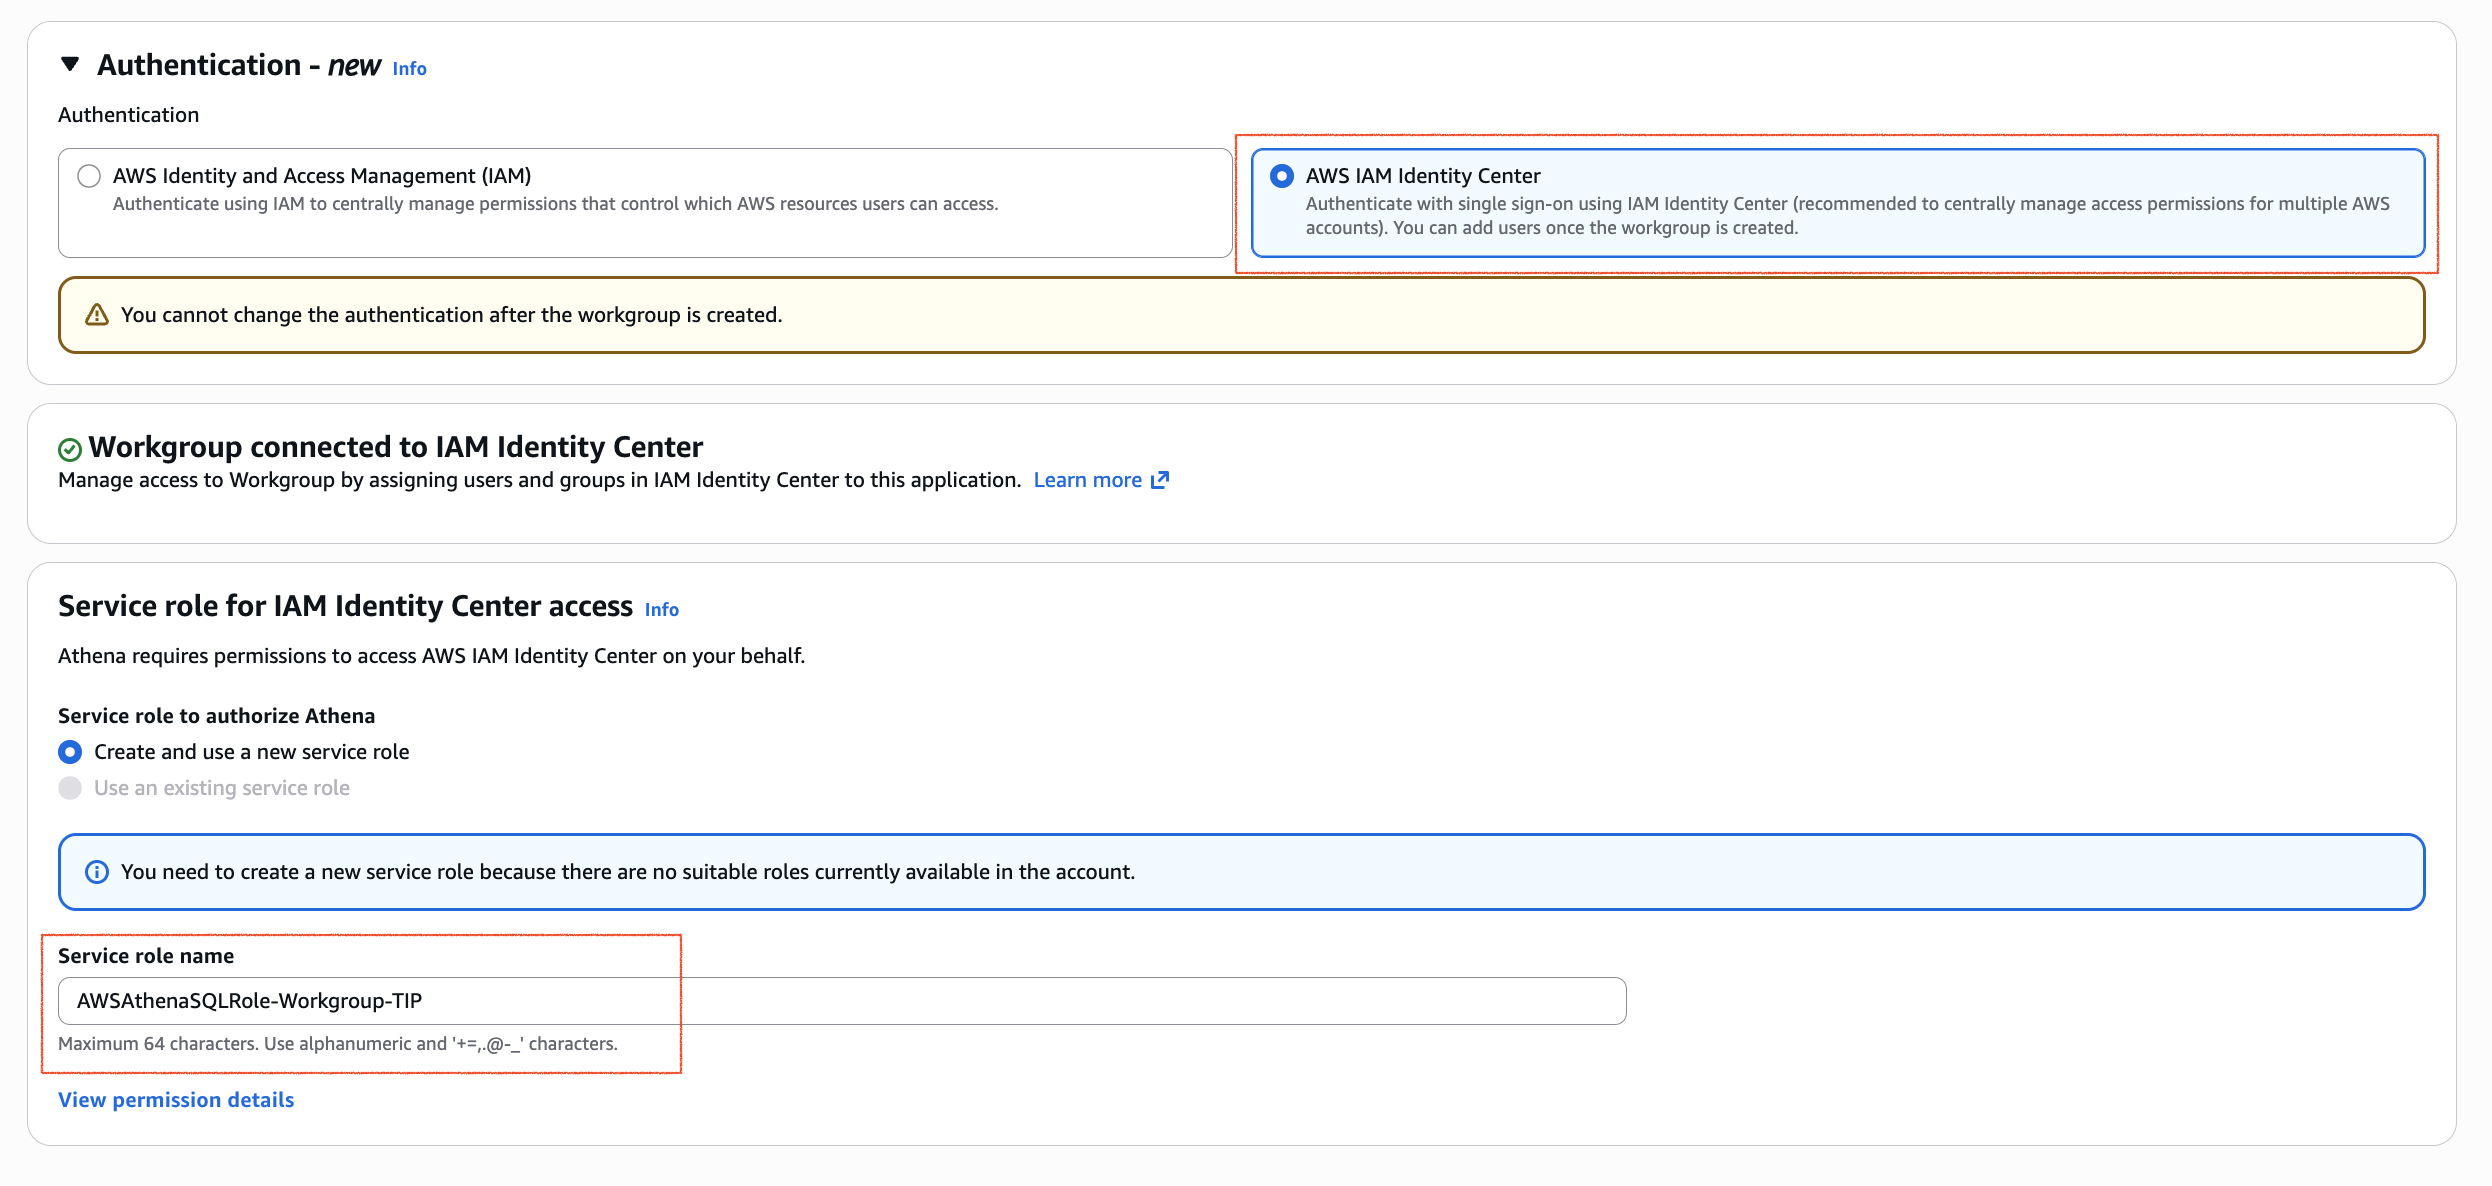Open View permission details link
This screenshot has height=1186, width=2492.
tap(176, 1100)
